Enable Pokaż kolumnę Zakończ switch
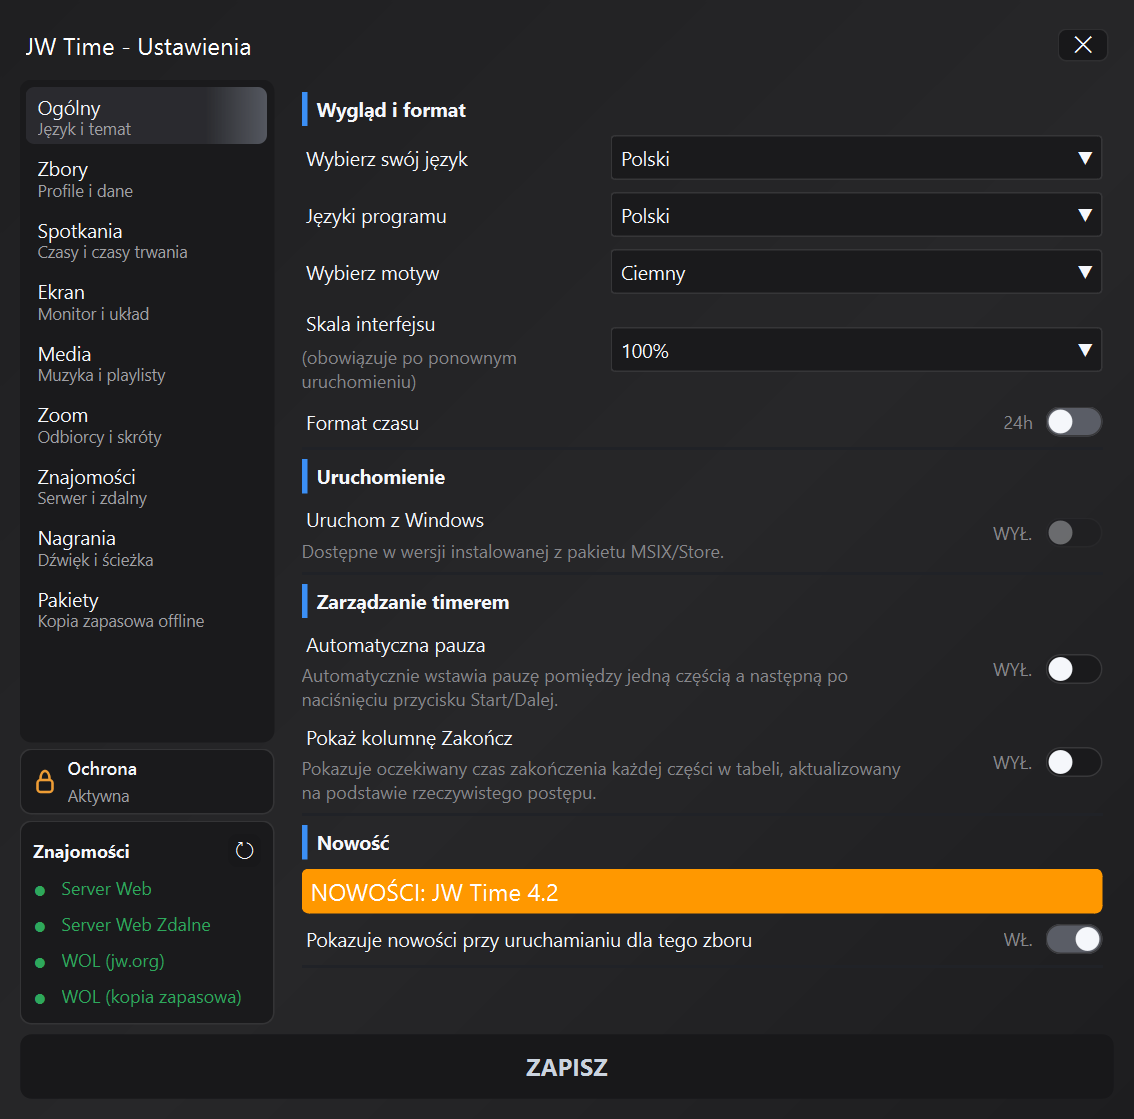The height and width of the screenshot is (1119, 1134). (1074, 762)
